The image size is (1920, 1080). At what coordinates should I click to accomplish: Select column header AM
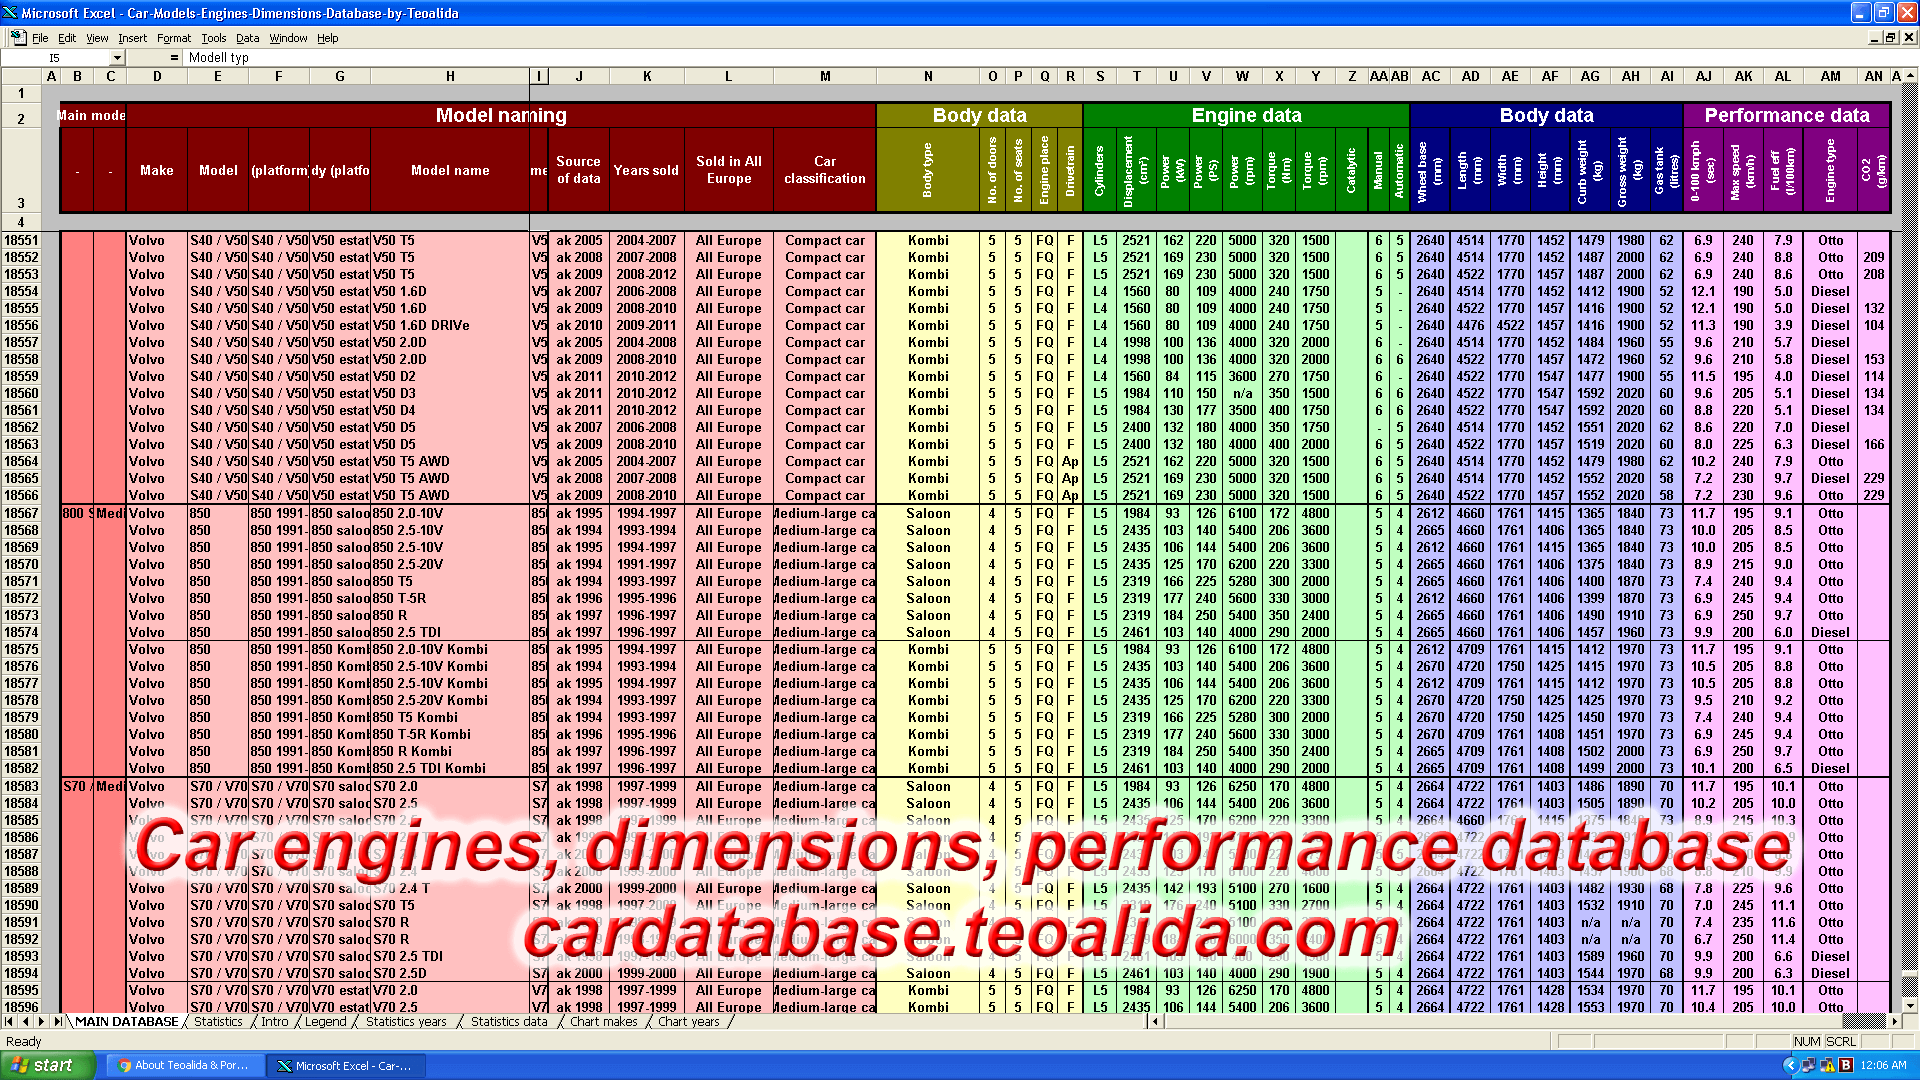[1830, 76]
